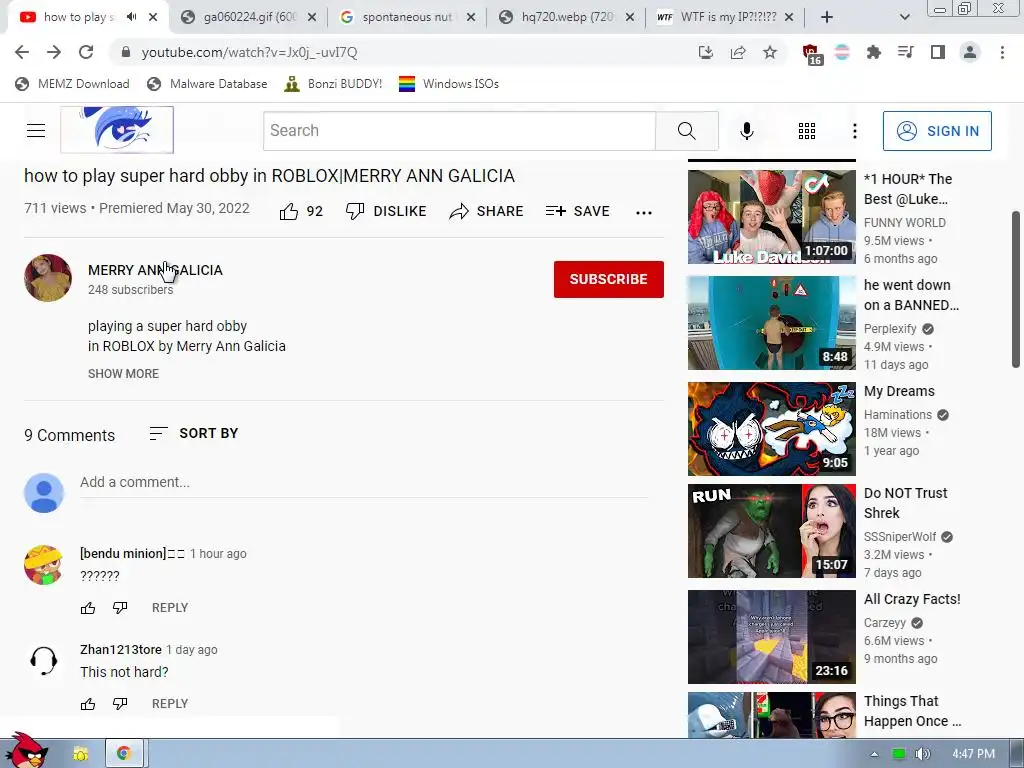The image size is (1024, 768).
Task: Open Do NOT Trust Shrek video thumbnail
Action: 771,531
